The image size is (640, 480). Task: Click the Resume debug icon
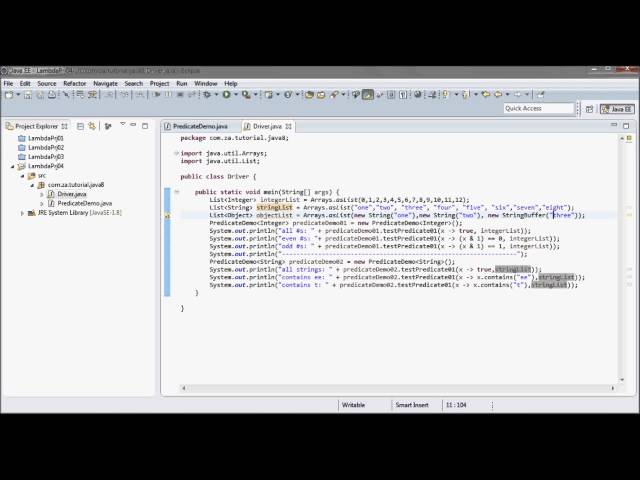157,95
